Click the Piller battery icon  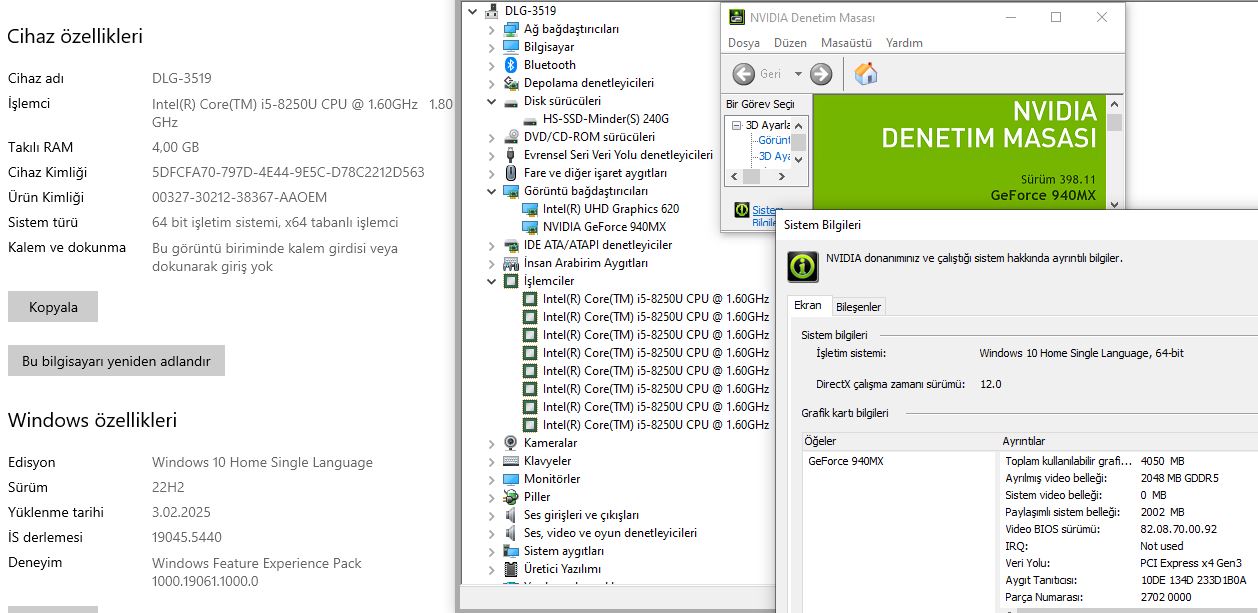511,497
